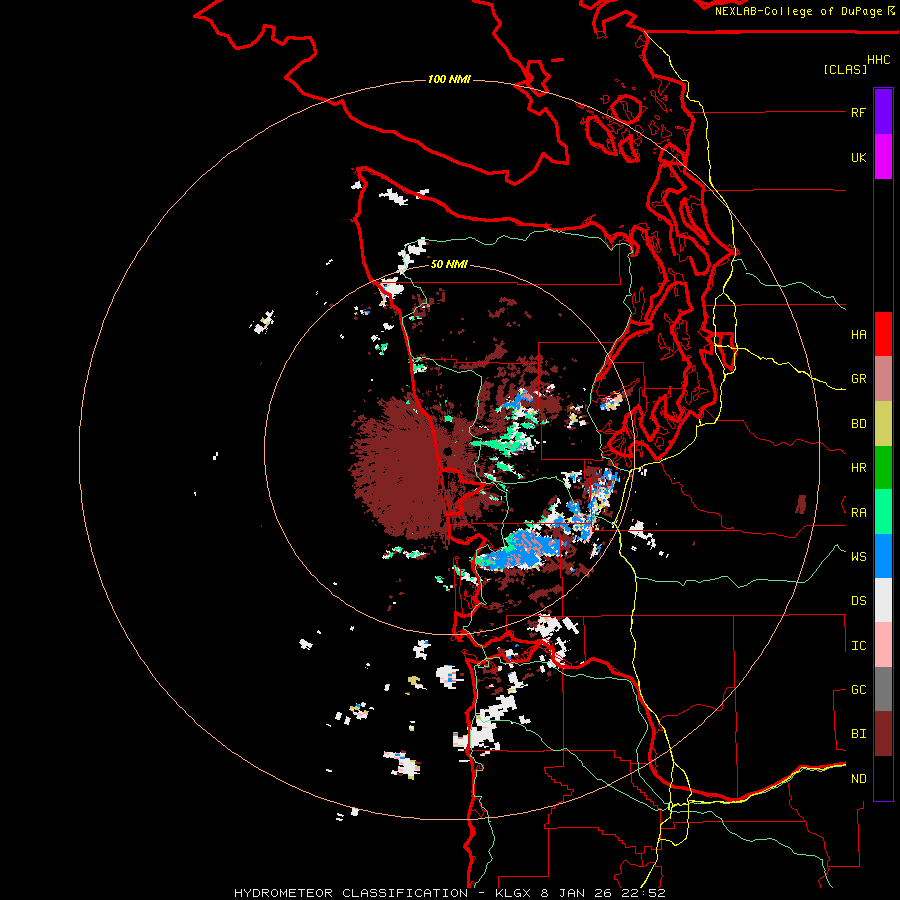
Task: Click the UK magenta legend swatch
Action: (x=883, y=157)
